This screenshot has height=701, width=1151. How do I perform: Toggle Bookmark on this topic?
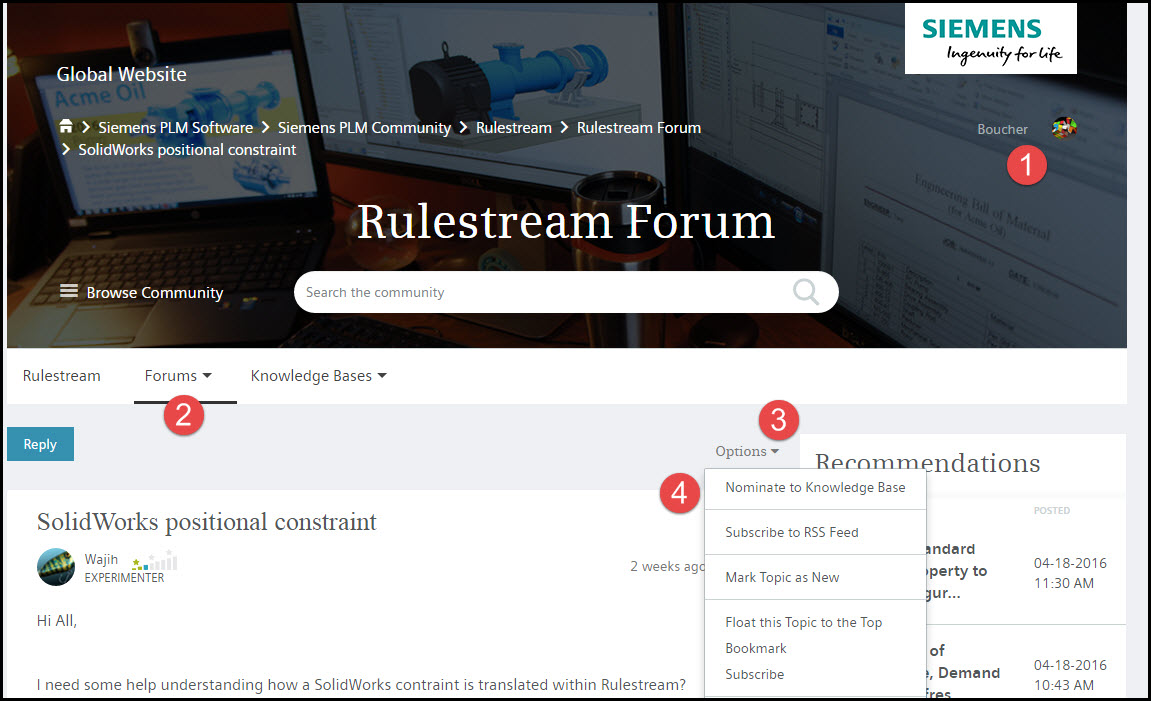pos(755,648)
